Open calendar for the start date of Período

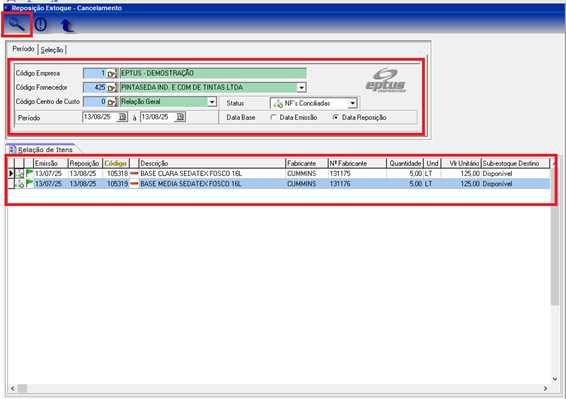pos(122,117)
